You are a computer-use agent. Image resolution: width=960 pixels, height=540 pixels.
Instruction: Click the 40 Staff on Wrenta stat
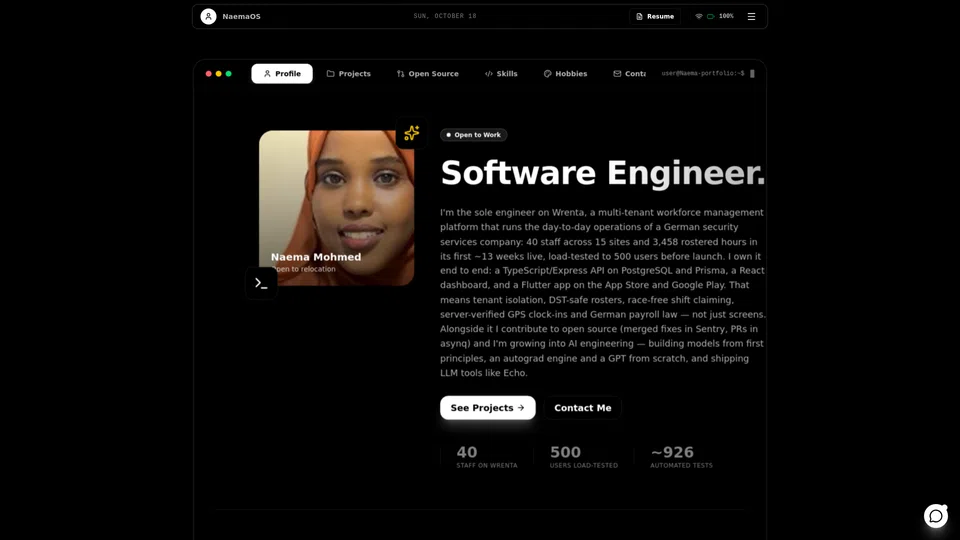(x=487, y=457)
